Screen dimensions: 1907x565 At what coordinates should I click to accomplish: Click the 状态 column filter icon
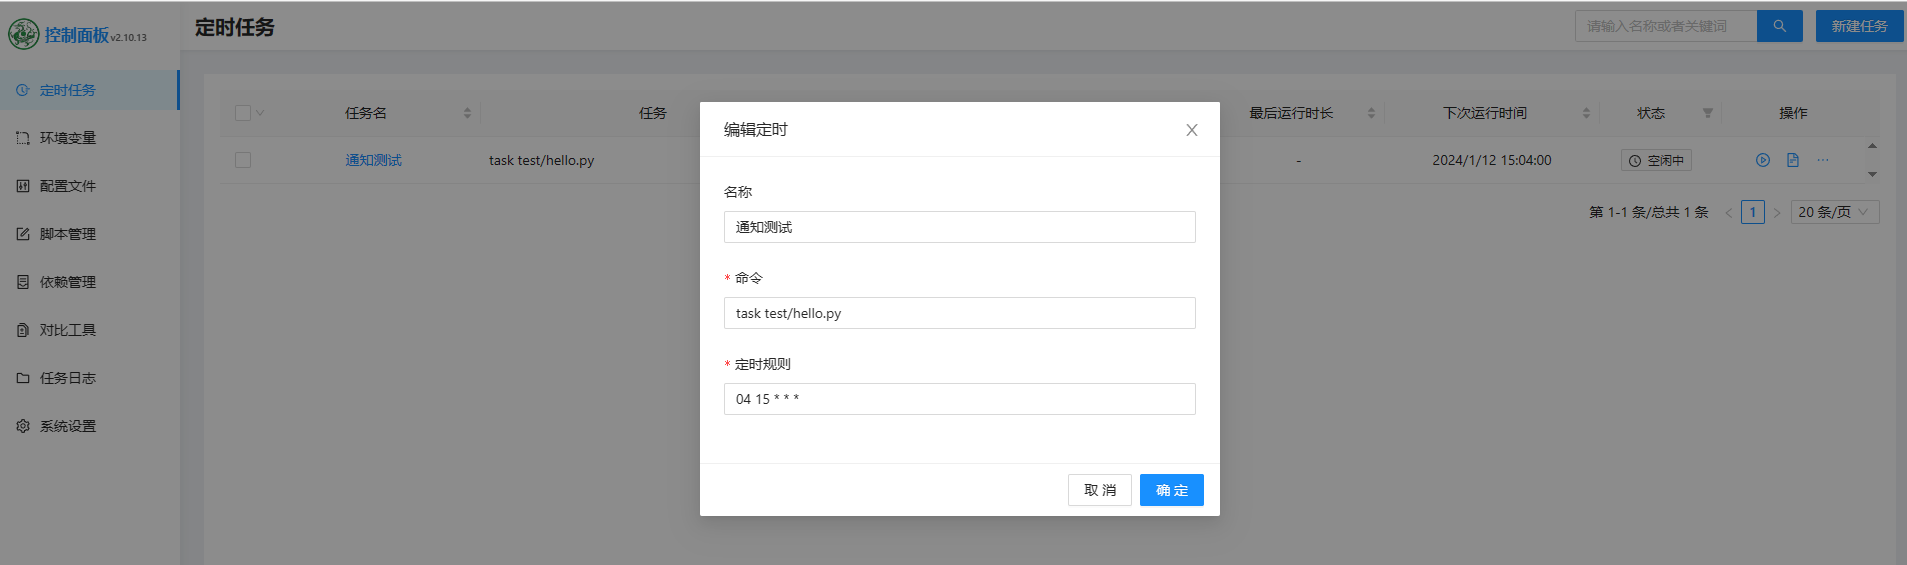point(1708,113)
